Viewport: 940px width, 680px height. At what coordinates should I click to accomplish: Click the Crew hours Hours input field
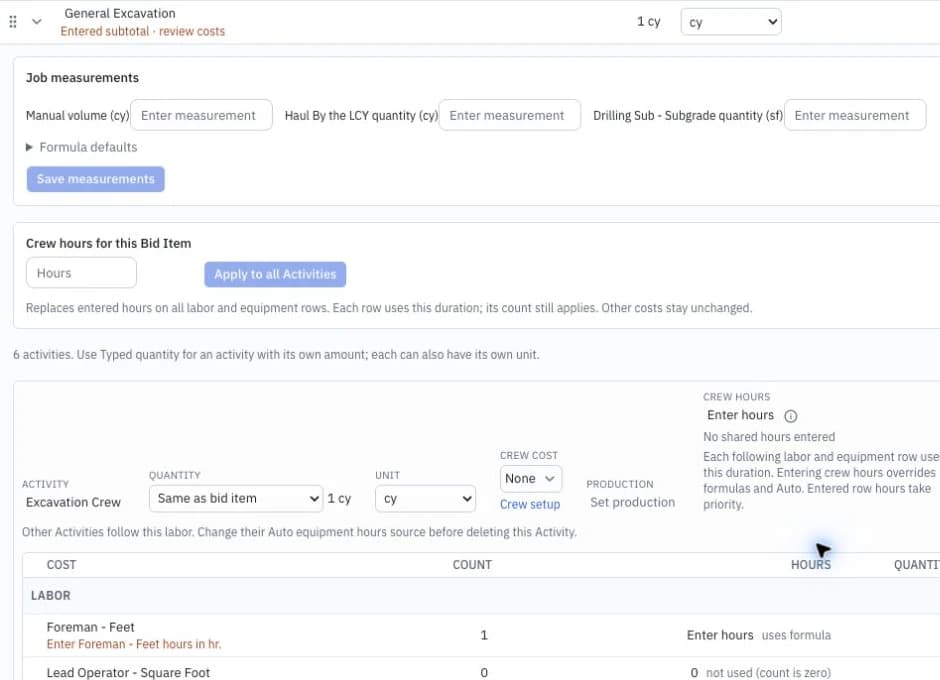(82, 273)
